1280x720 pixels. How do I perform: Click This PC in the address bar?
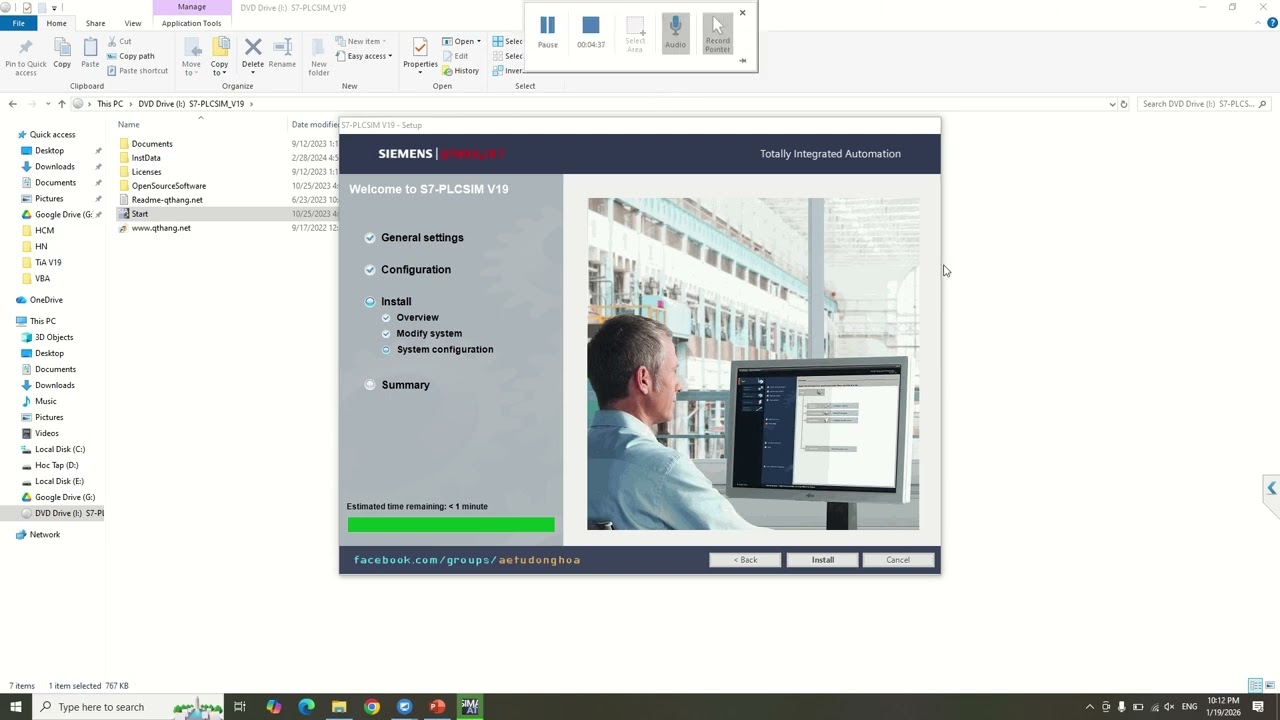(x=110, y=104)
